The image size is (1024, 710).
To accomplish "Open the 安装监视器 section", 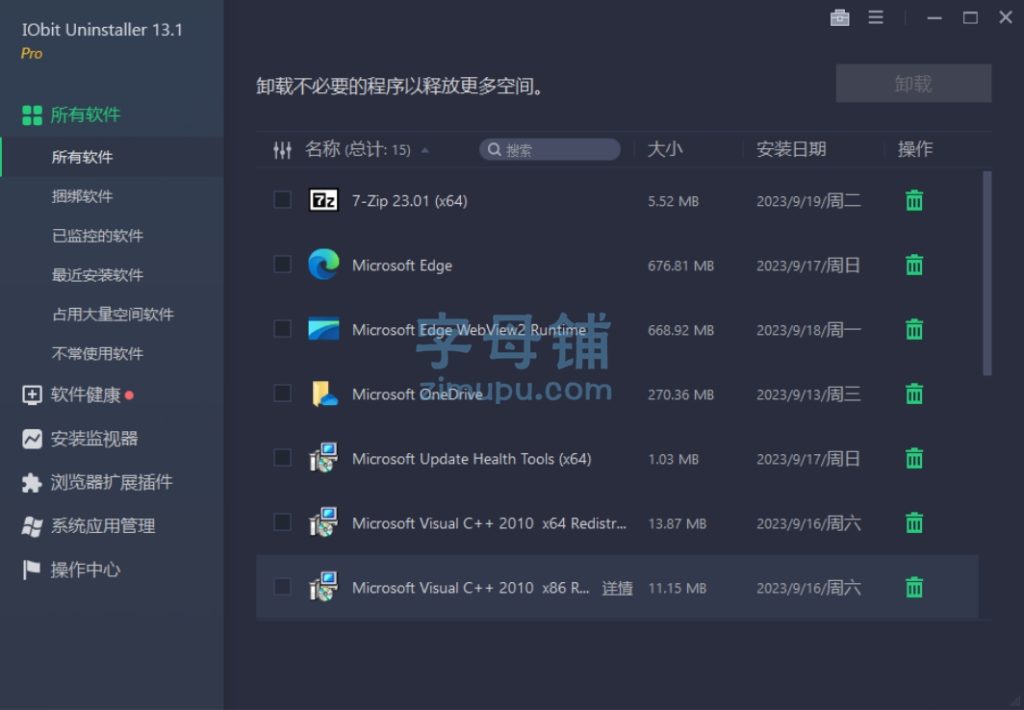I will (94, 439).
